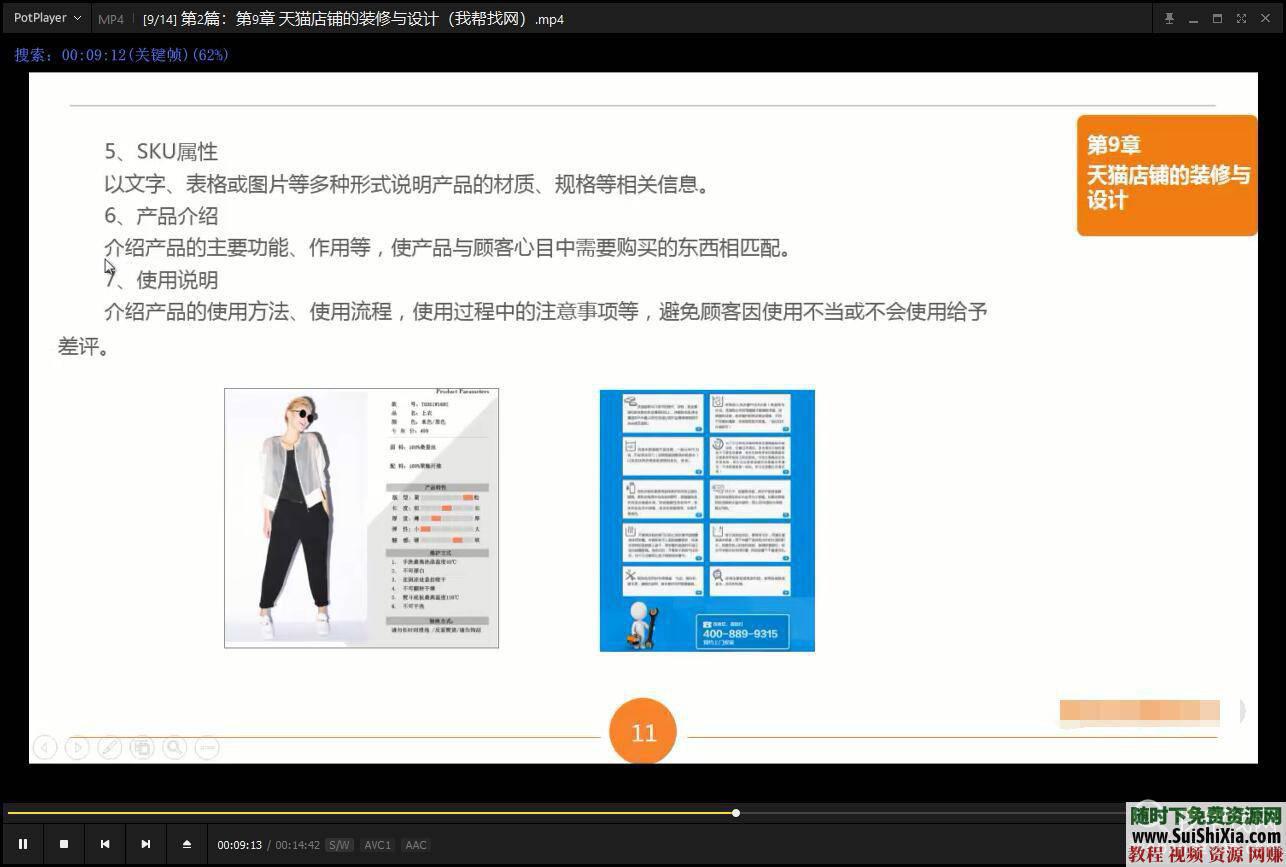Screen dimensions: 1286x867
Task: Minimize the PotPlayer window
Action: pos(1193,18)
